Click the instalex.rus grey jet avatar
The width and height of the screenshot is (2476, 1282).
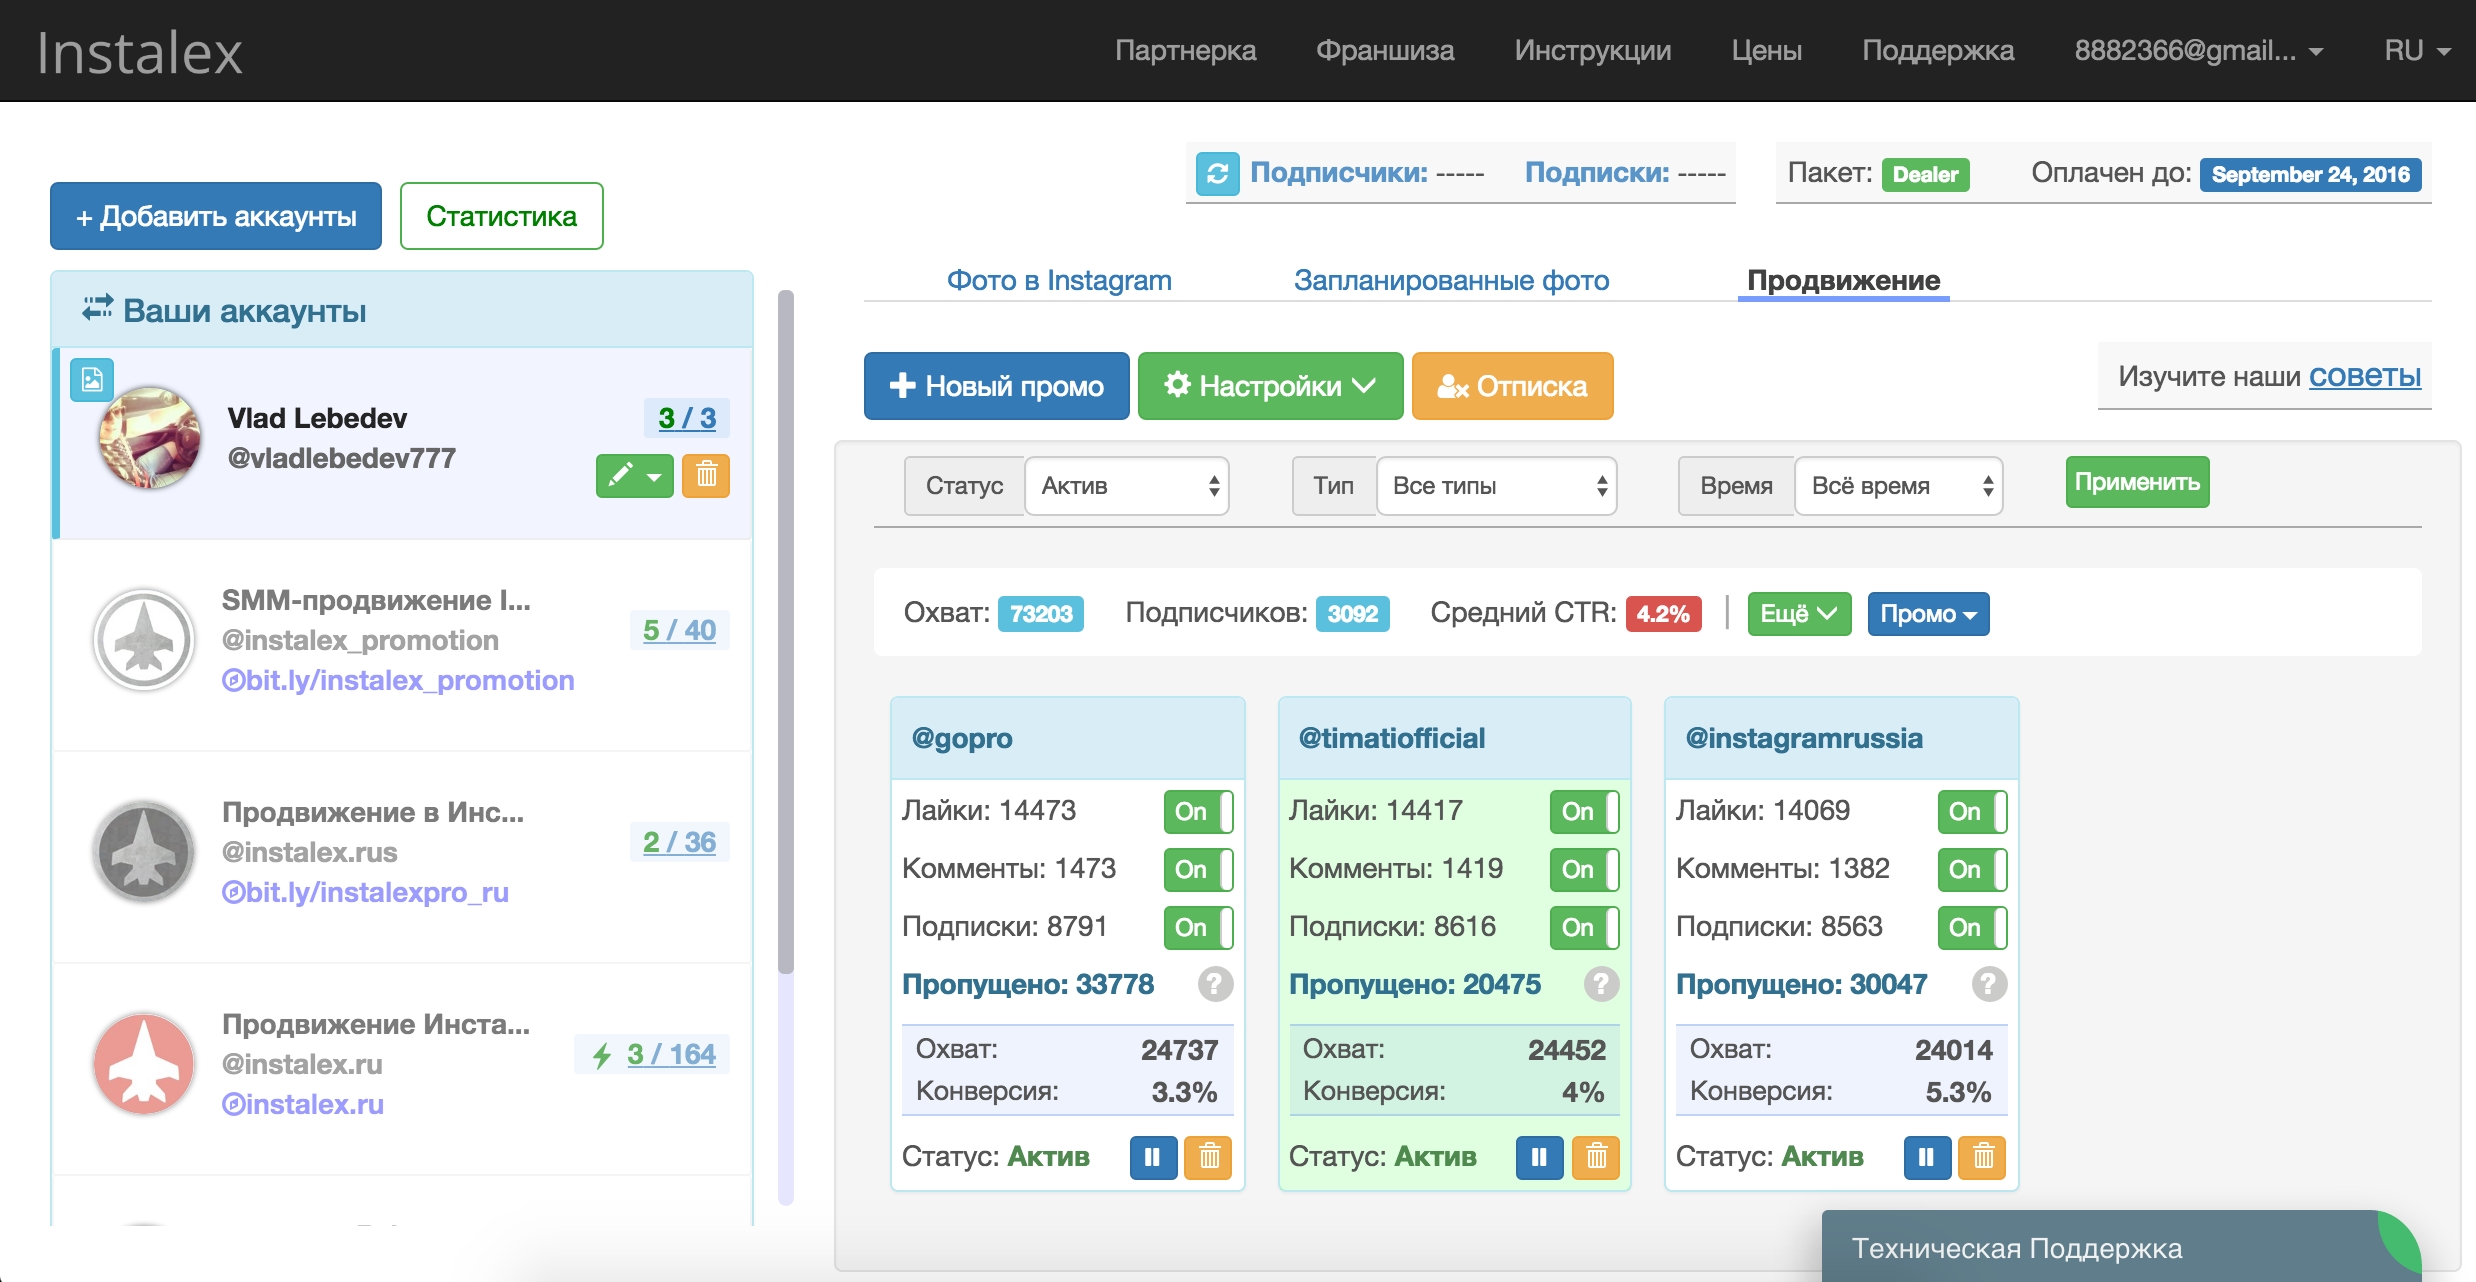point(144,852)
